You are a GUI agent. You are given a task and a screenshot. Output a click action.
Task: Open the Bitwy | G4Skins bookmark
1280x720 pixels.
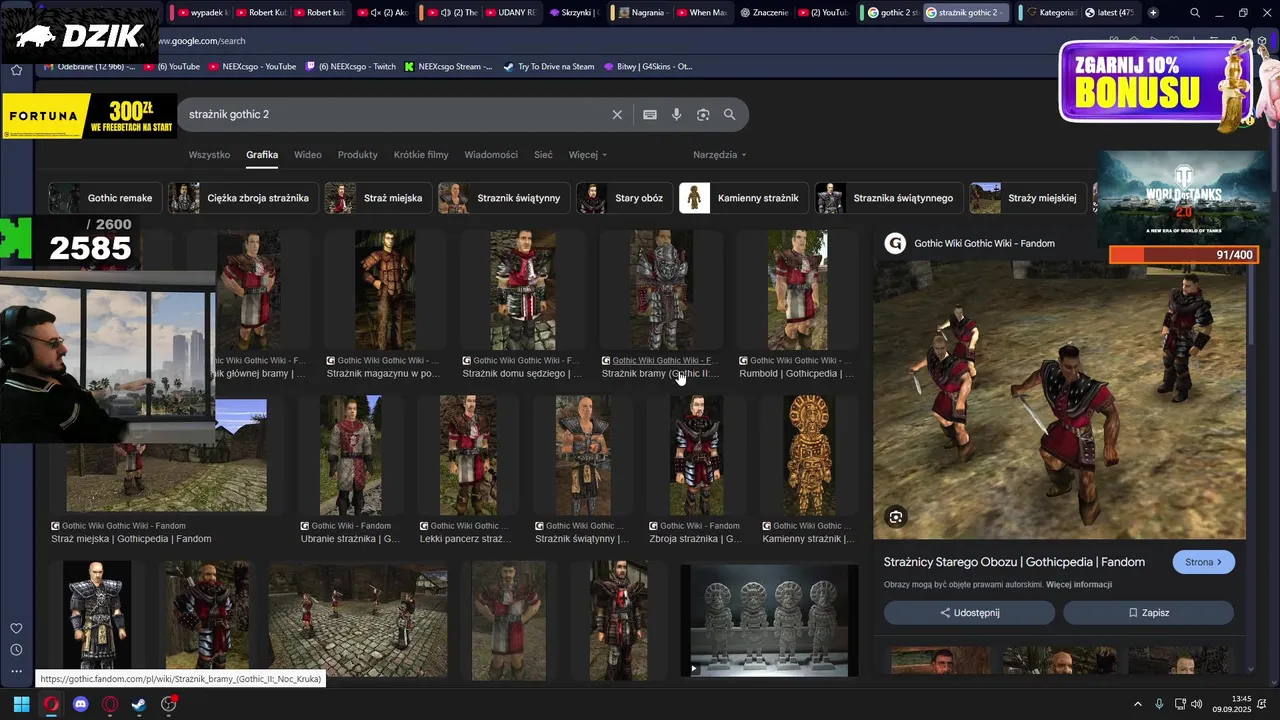coord(648,67)
